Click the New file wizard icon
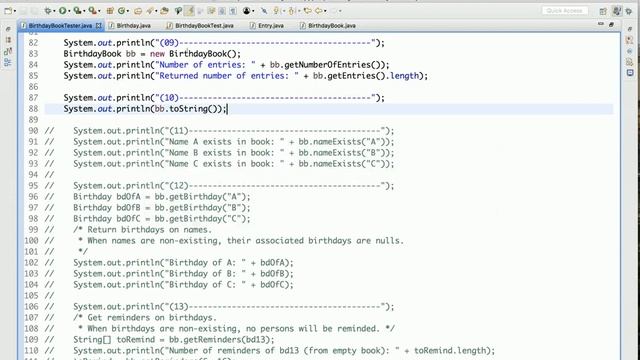The height and width of the screenshot is (360, 640). (x=8, y=11)
